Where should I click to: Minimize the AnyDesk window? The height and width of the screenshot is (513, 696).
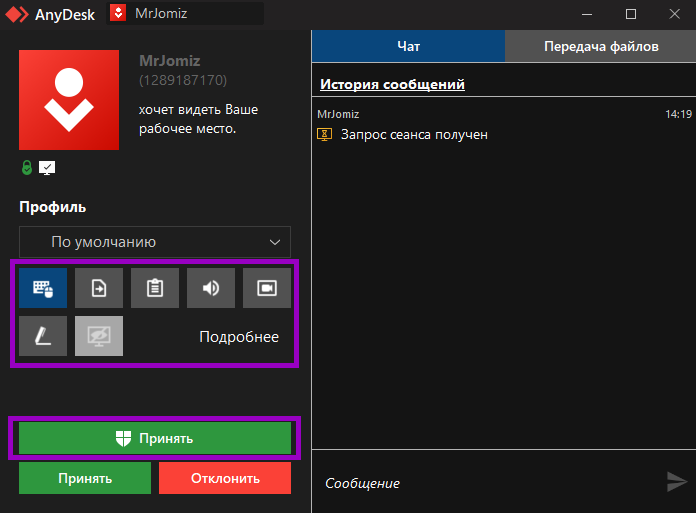point(587,15)
